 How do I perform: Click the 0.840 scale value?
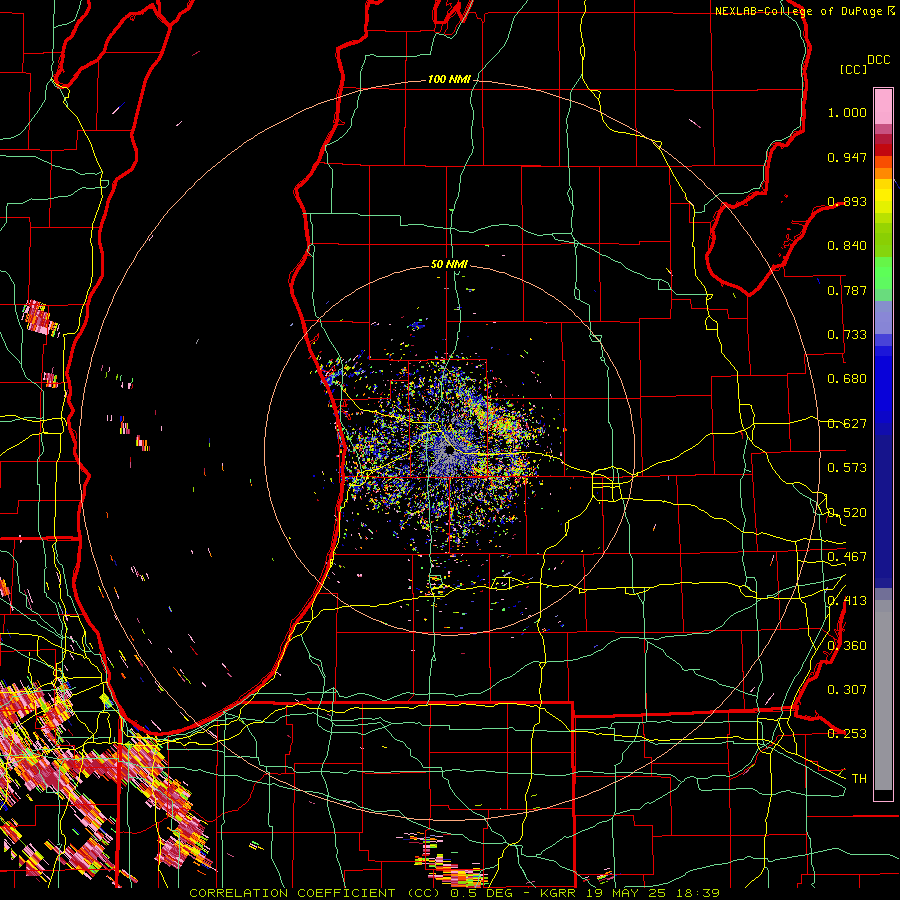click(847, 246)
